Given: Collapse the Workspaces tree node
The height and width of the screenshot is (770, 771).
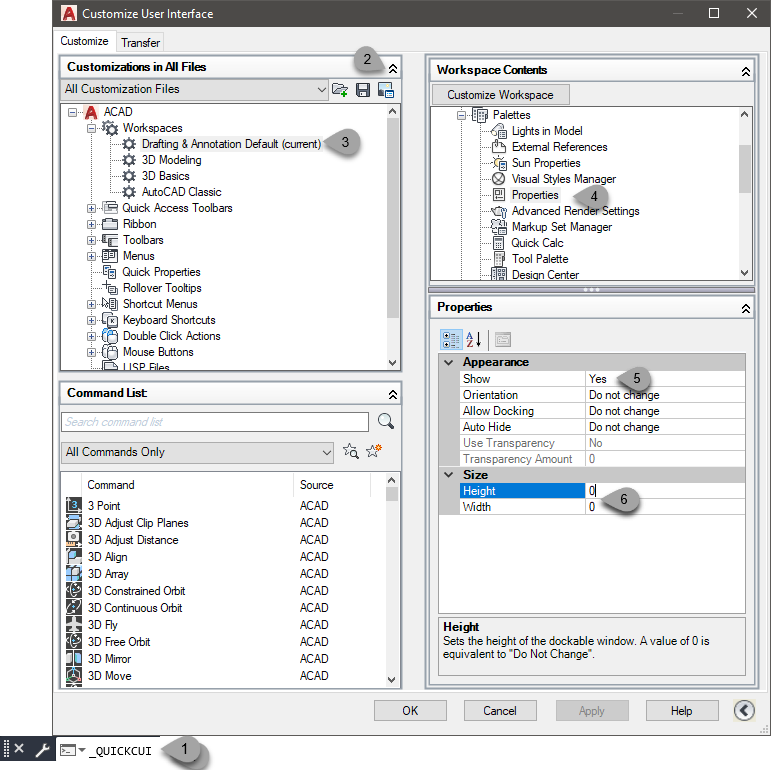Looking at the screenshot, I should pos(91,128).
